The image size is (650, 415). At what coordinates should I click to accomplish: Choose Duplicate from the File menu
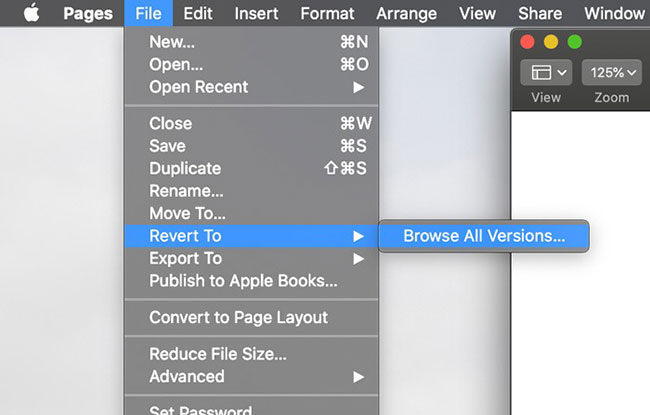(x=185, y=168)
